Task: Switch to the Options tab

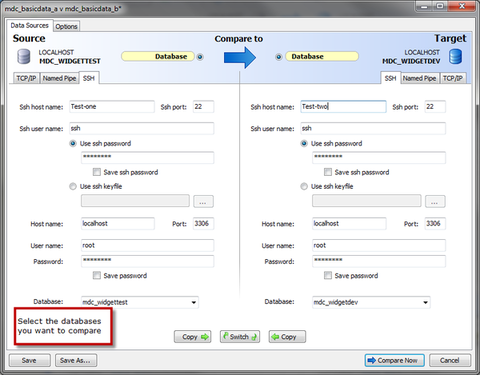Action: (66, 26)
